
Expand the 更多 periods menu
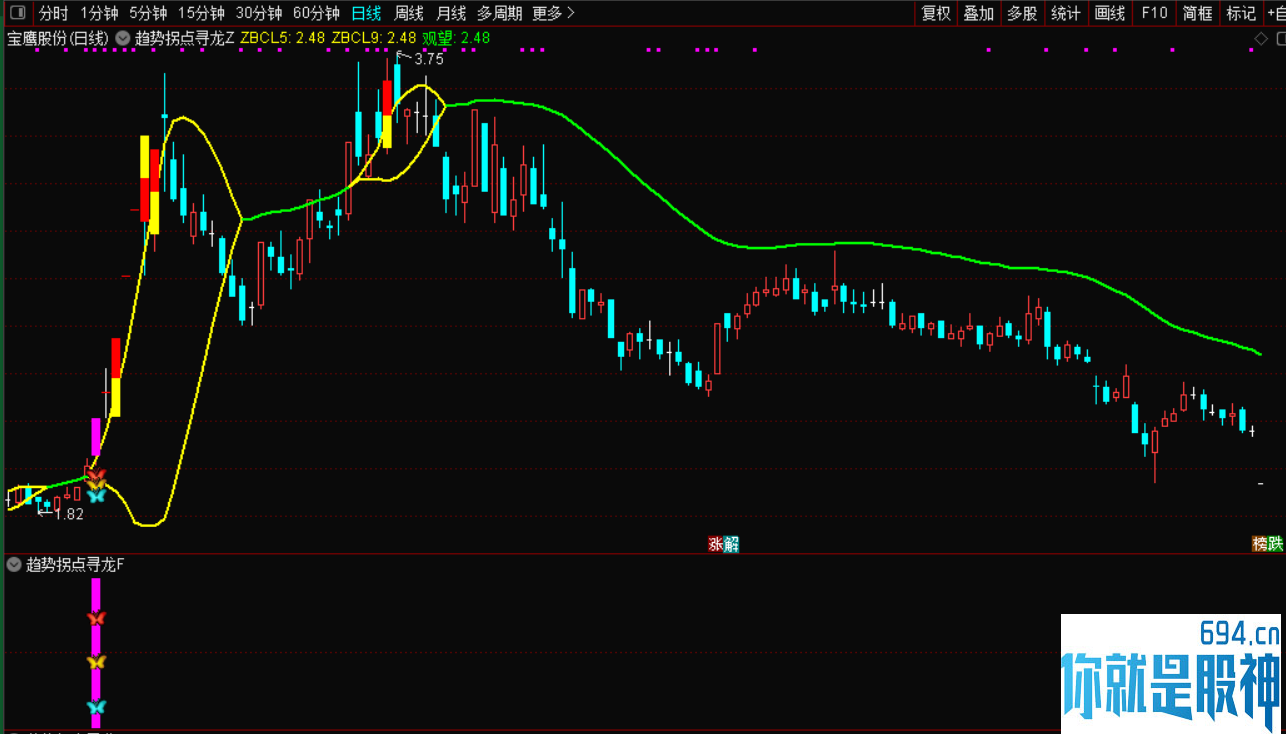[x=553, y=13]
